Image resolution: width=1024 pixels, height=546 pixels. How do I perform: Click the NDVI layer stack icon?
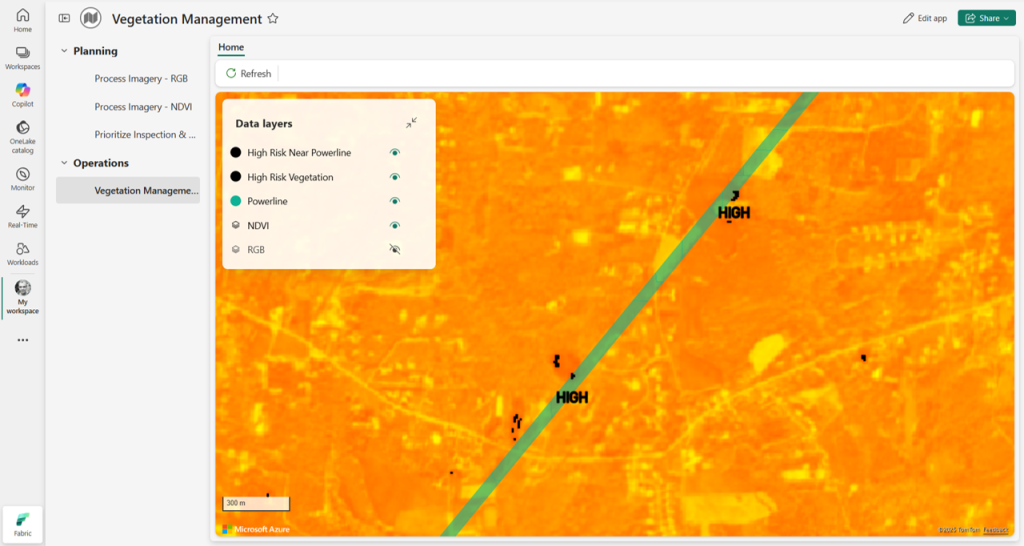(236, 225)
